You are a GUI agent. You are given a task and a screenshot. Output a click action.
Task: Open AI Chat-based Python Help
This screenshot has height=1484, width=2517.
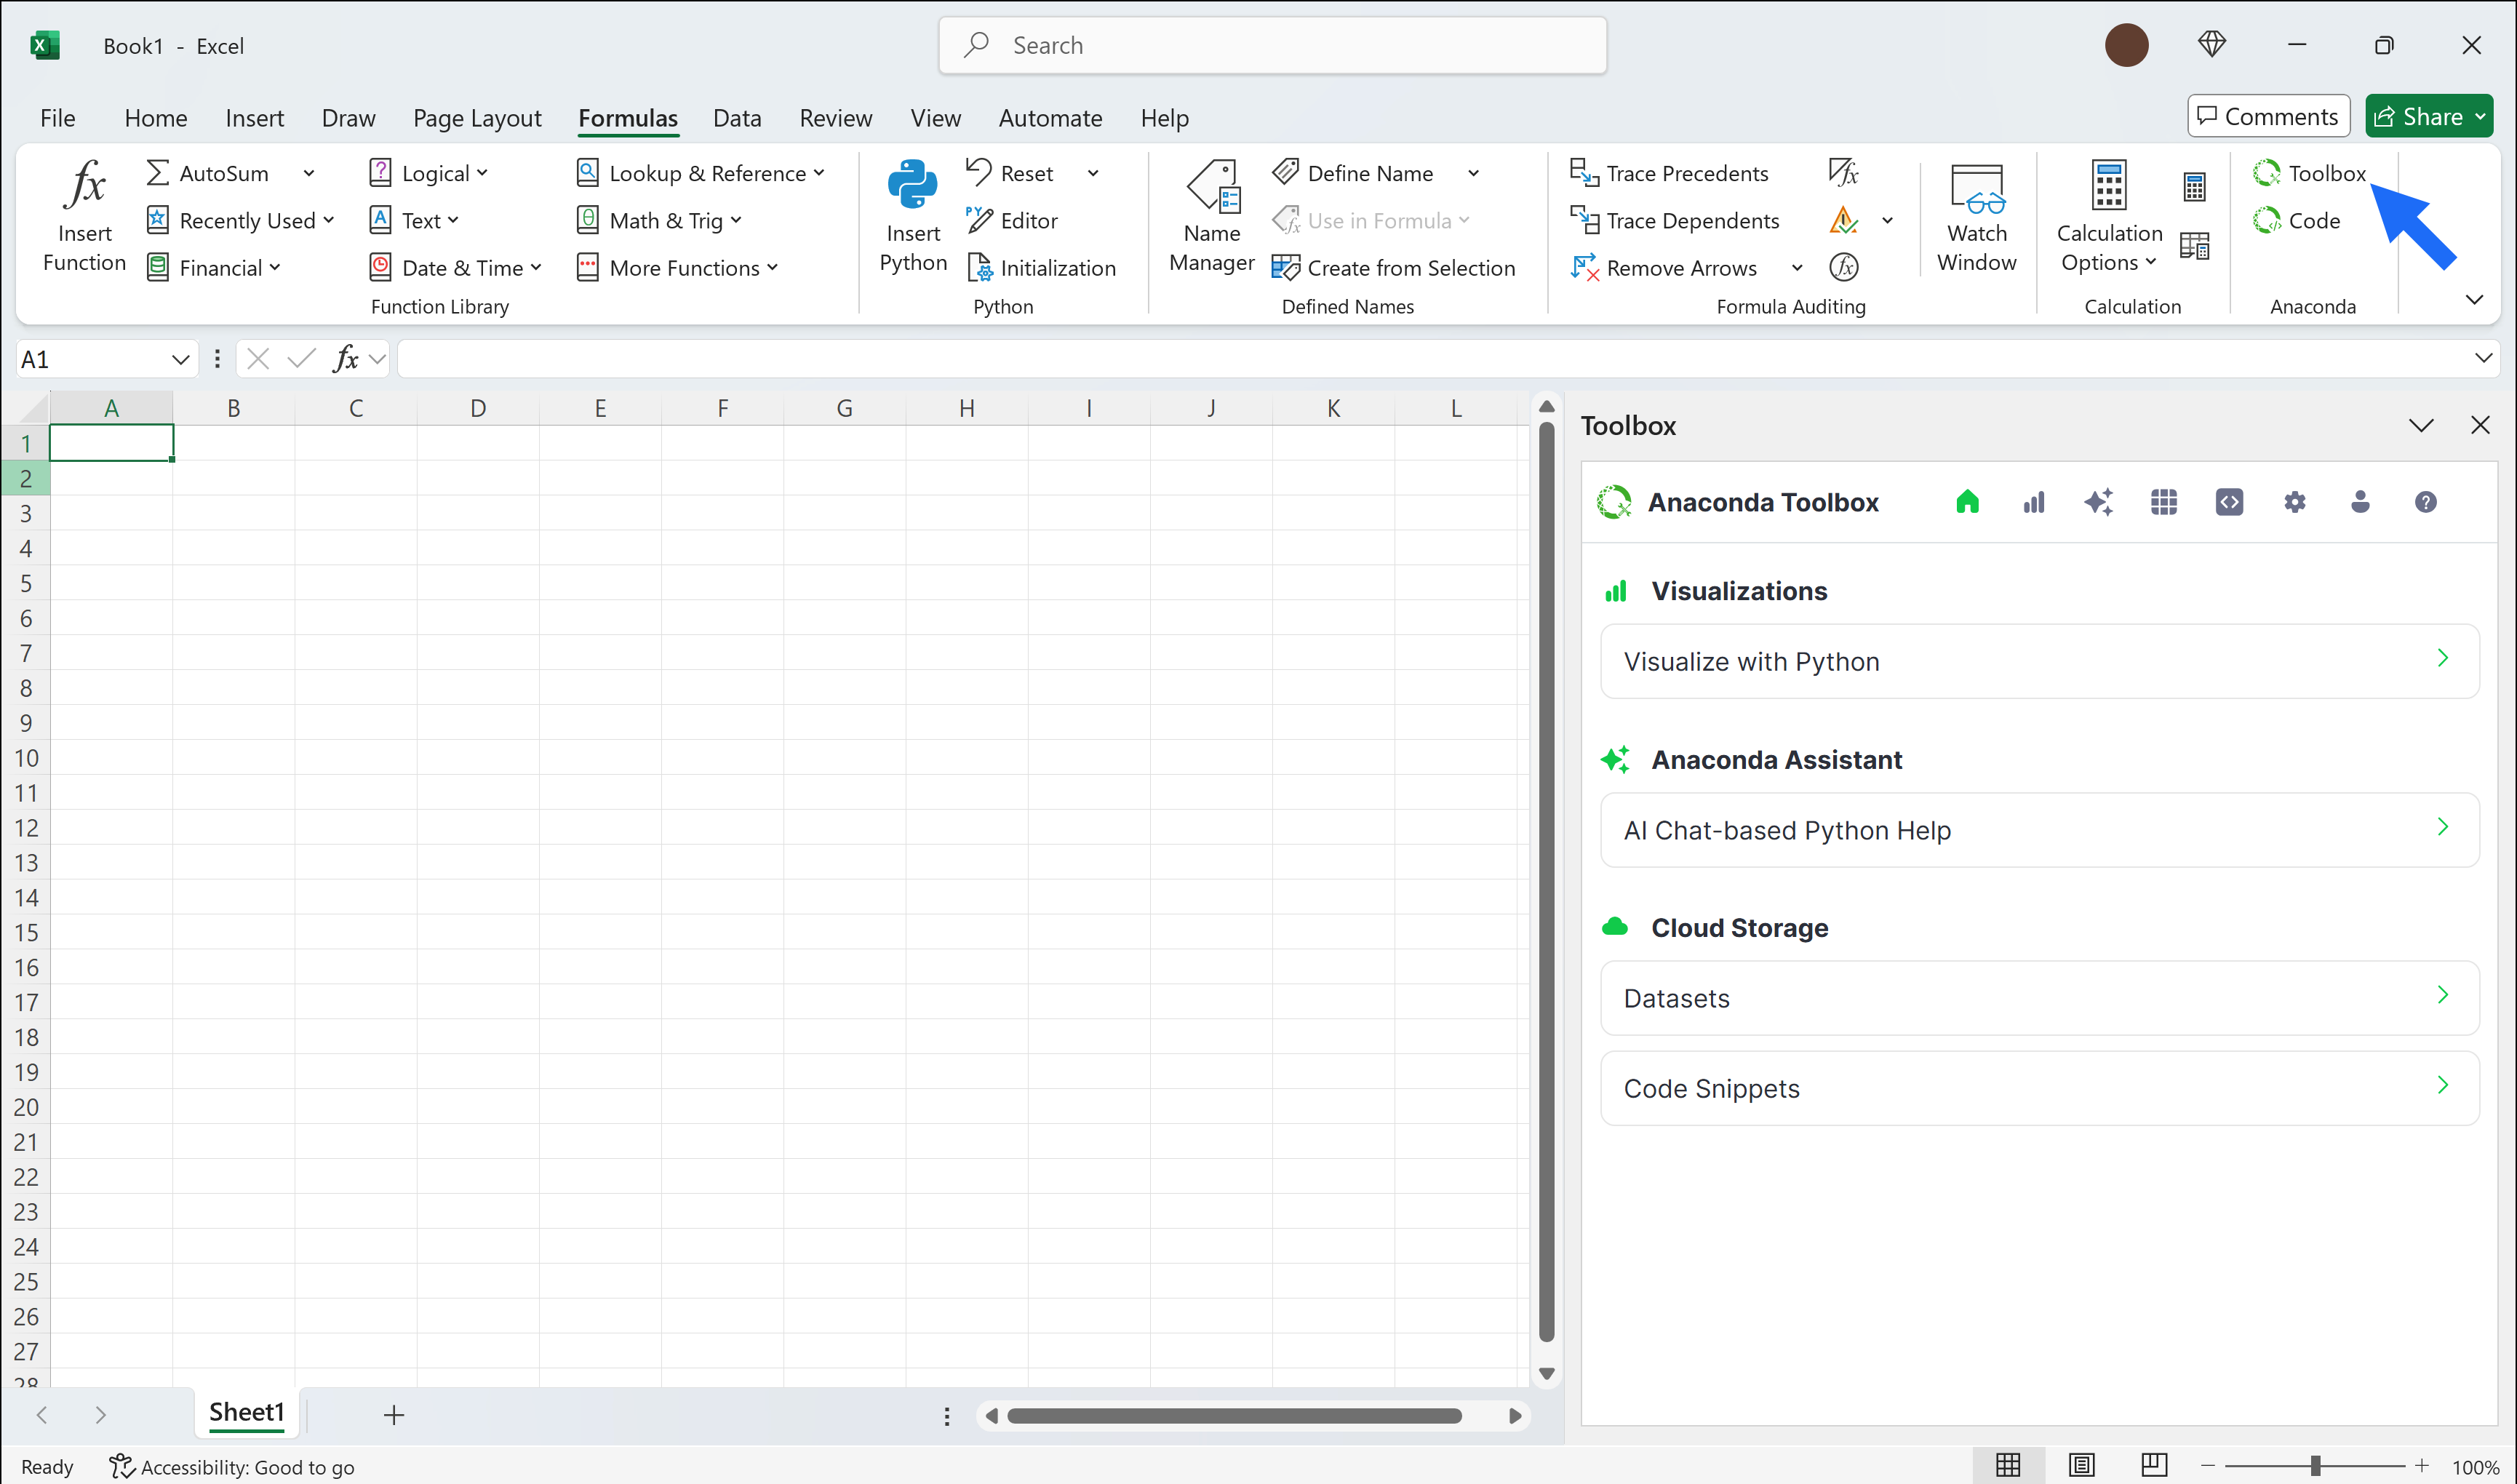(x=2039, y=829)
